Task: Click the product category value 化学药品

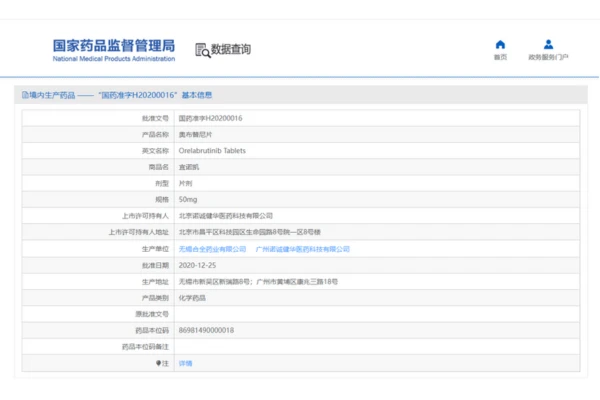Action: (x=193, y=297)
